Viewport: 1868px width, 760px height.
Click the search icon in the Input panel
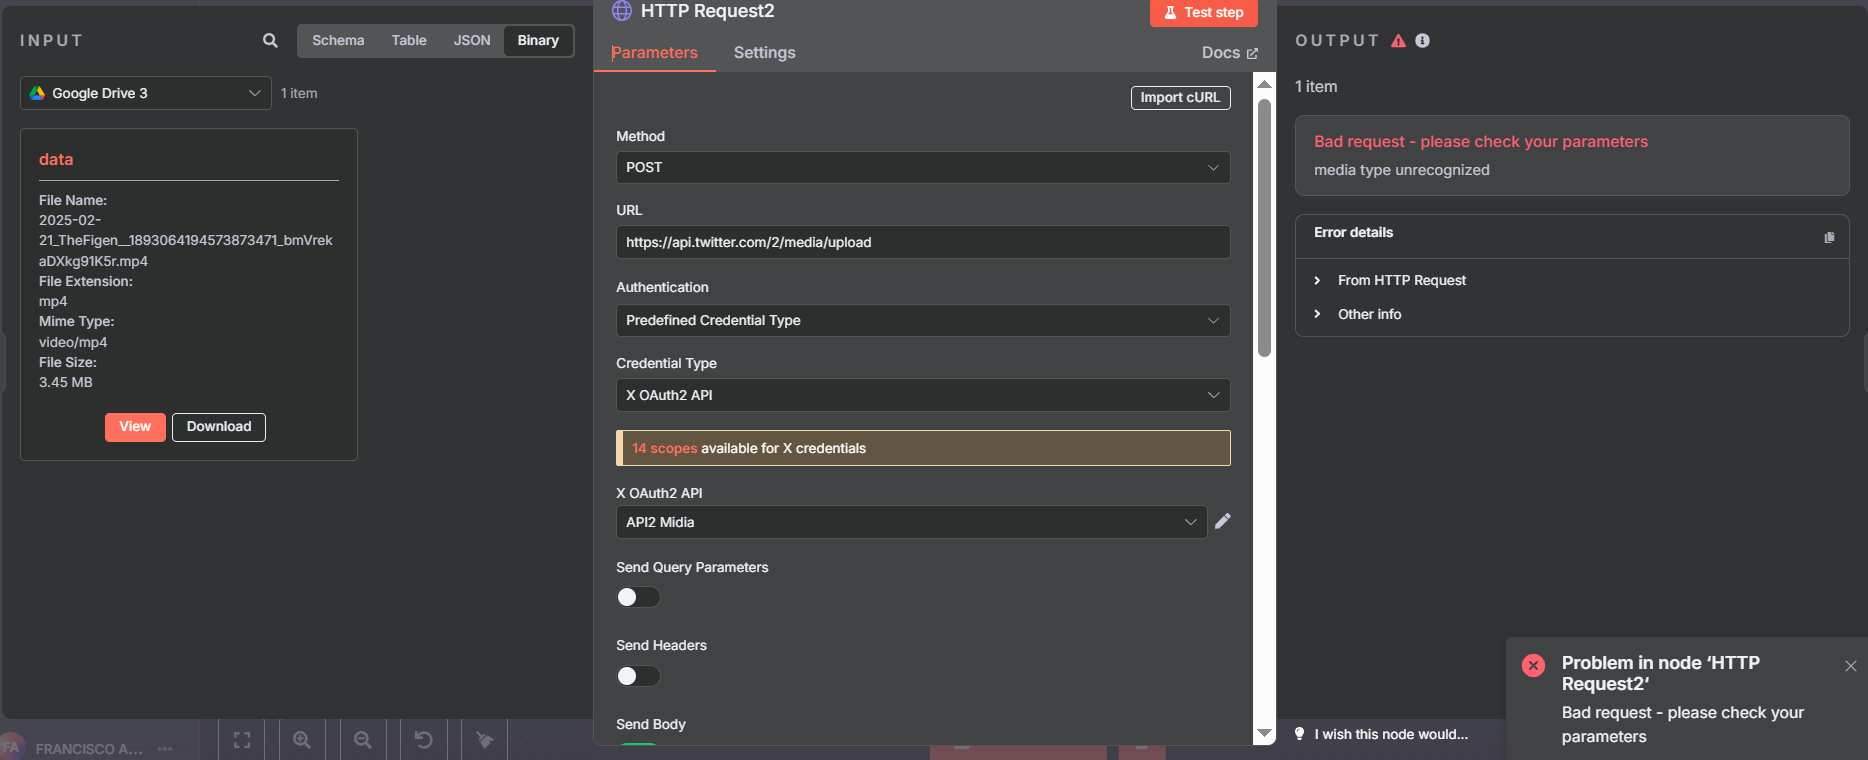click(270, 41)
